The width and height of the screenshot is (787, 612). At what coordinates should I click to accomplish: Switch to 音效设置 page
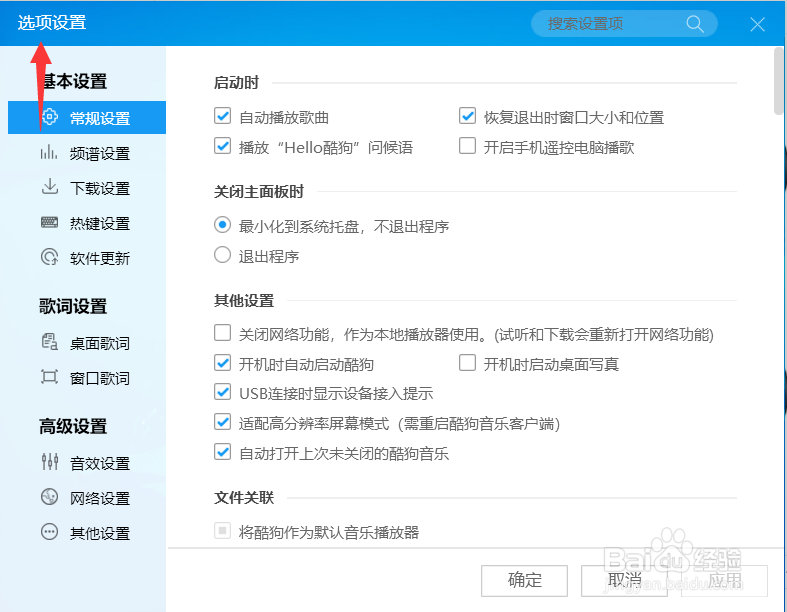(87, 462)
